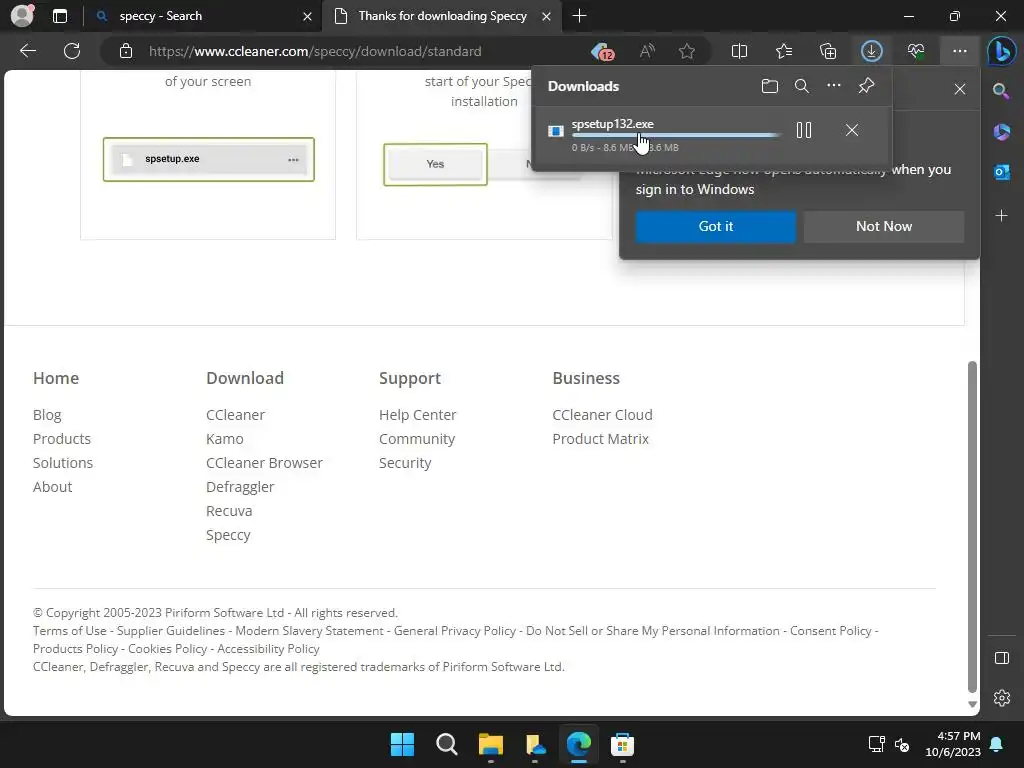Open Edge Settings and more menu

(959, 51)
